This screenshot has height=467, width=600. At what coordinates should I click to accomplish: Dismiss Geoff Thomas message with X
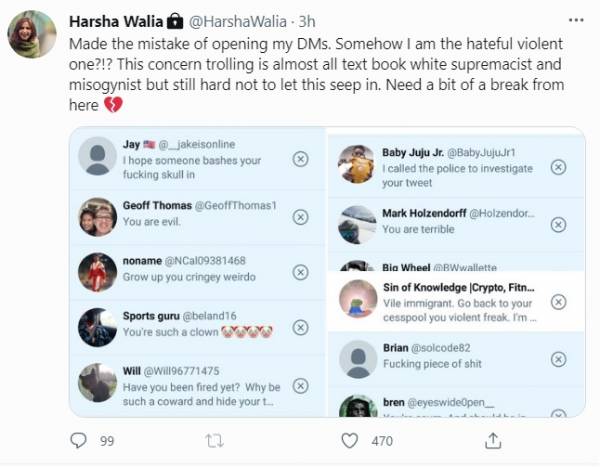299,214
